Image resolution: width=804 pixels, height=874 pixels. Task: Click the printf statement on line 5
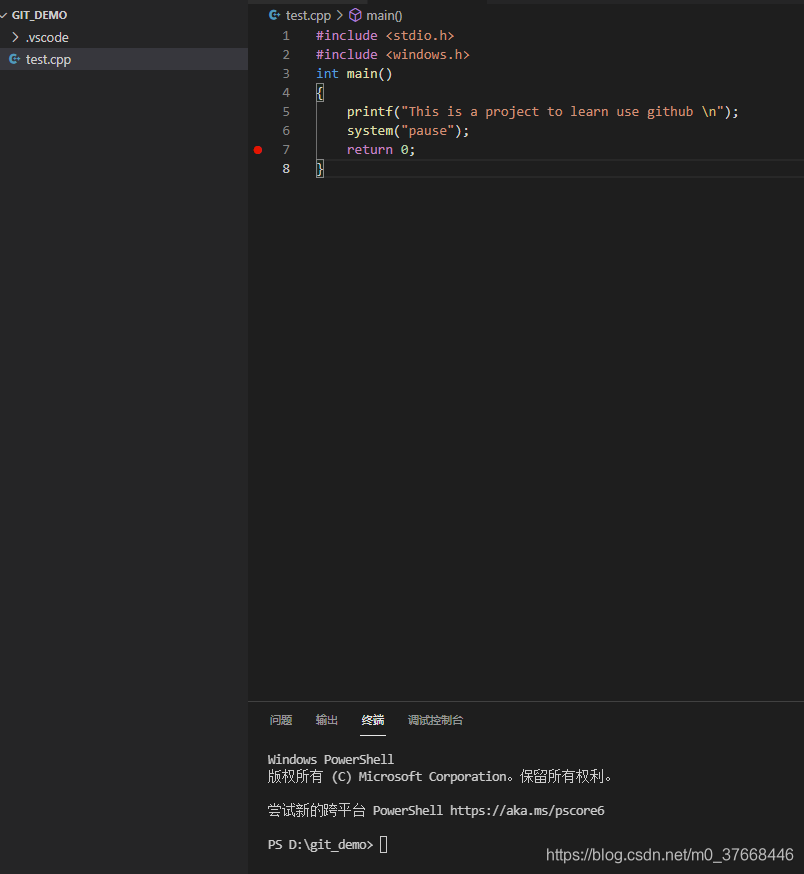click(x=543, y=111)
